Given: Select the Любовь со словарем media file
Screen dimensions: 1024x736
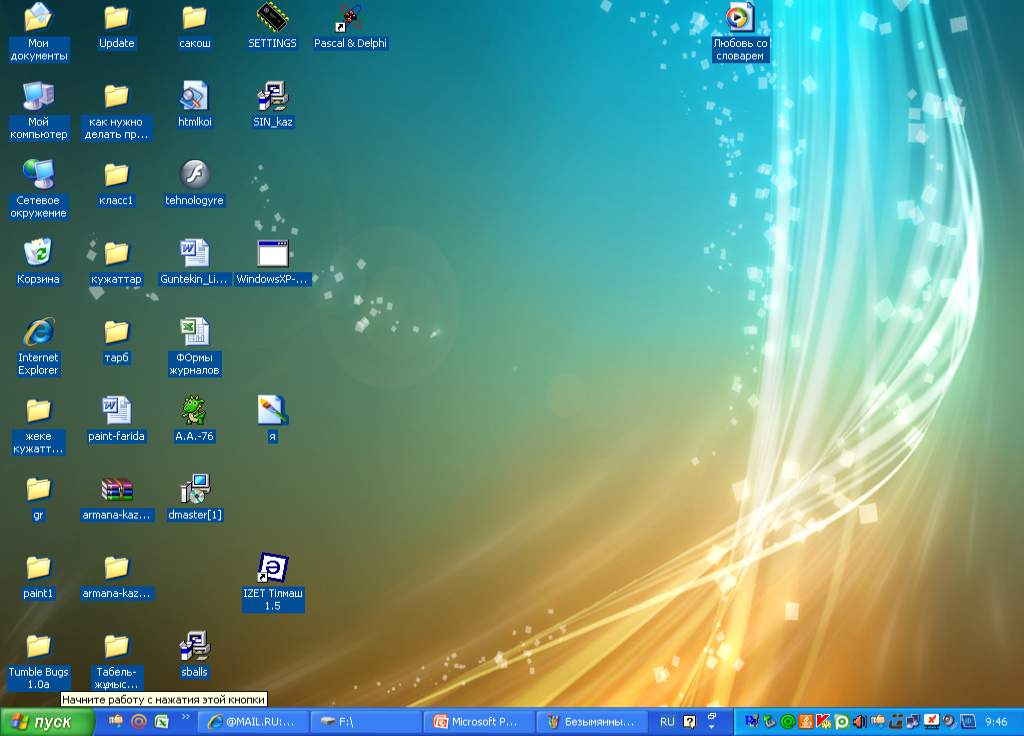Looking at the screenshot, I should [x=740, y=18].
